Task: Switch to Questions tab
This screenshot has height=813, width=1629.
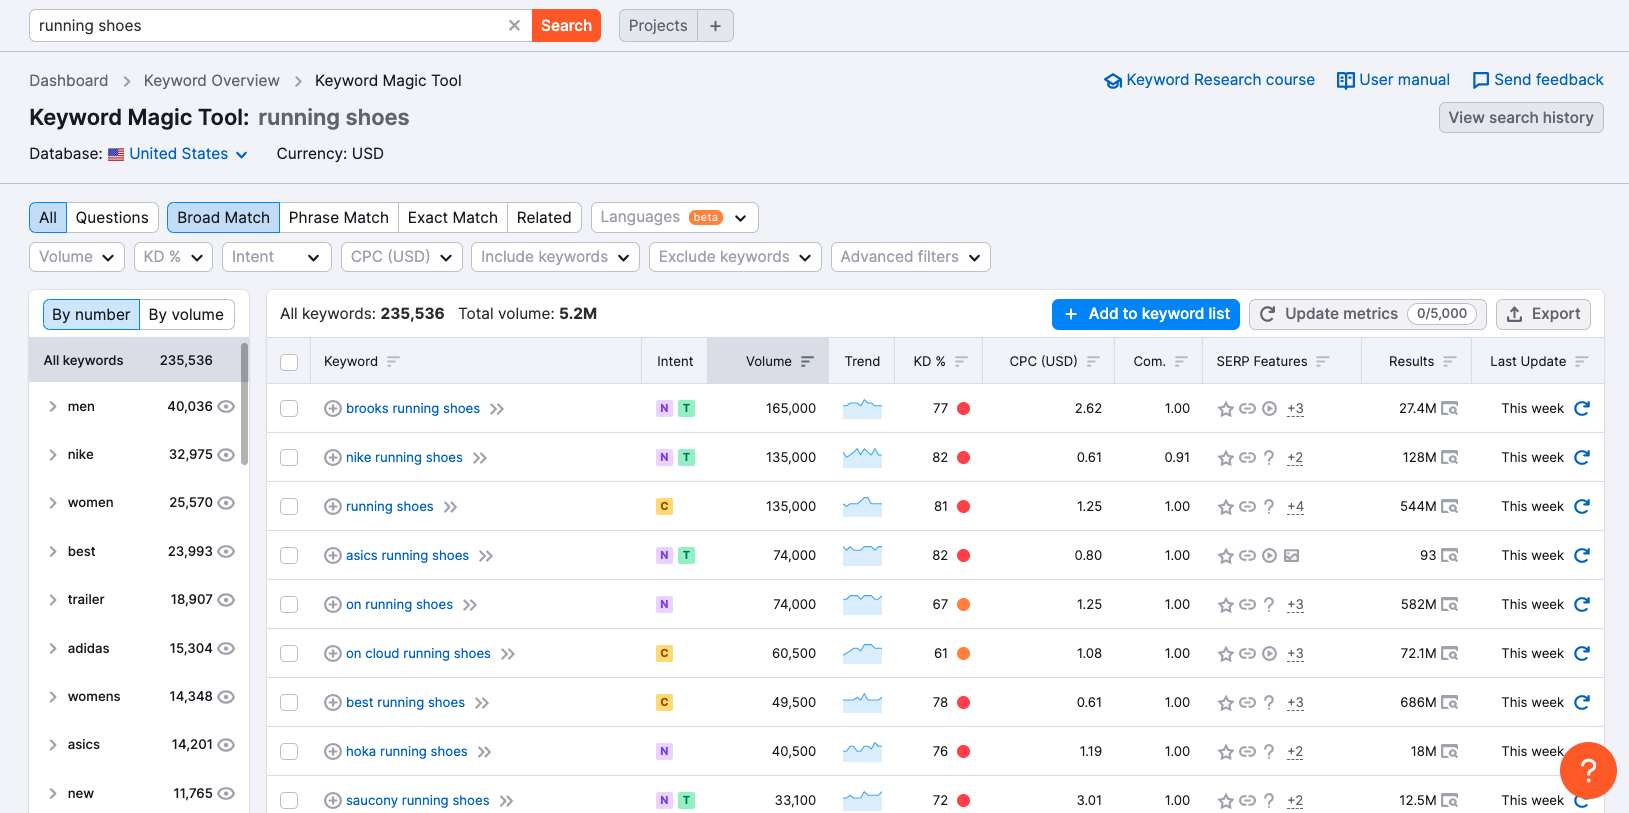Action: point(112,217)
